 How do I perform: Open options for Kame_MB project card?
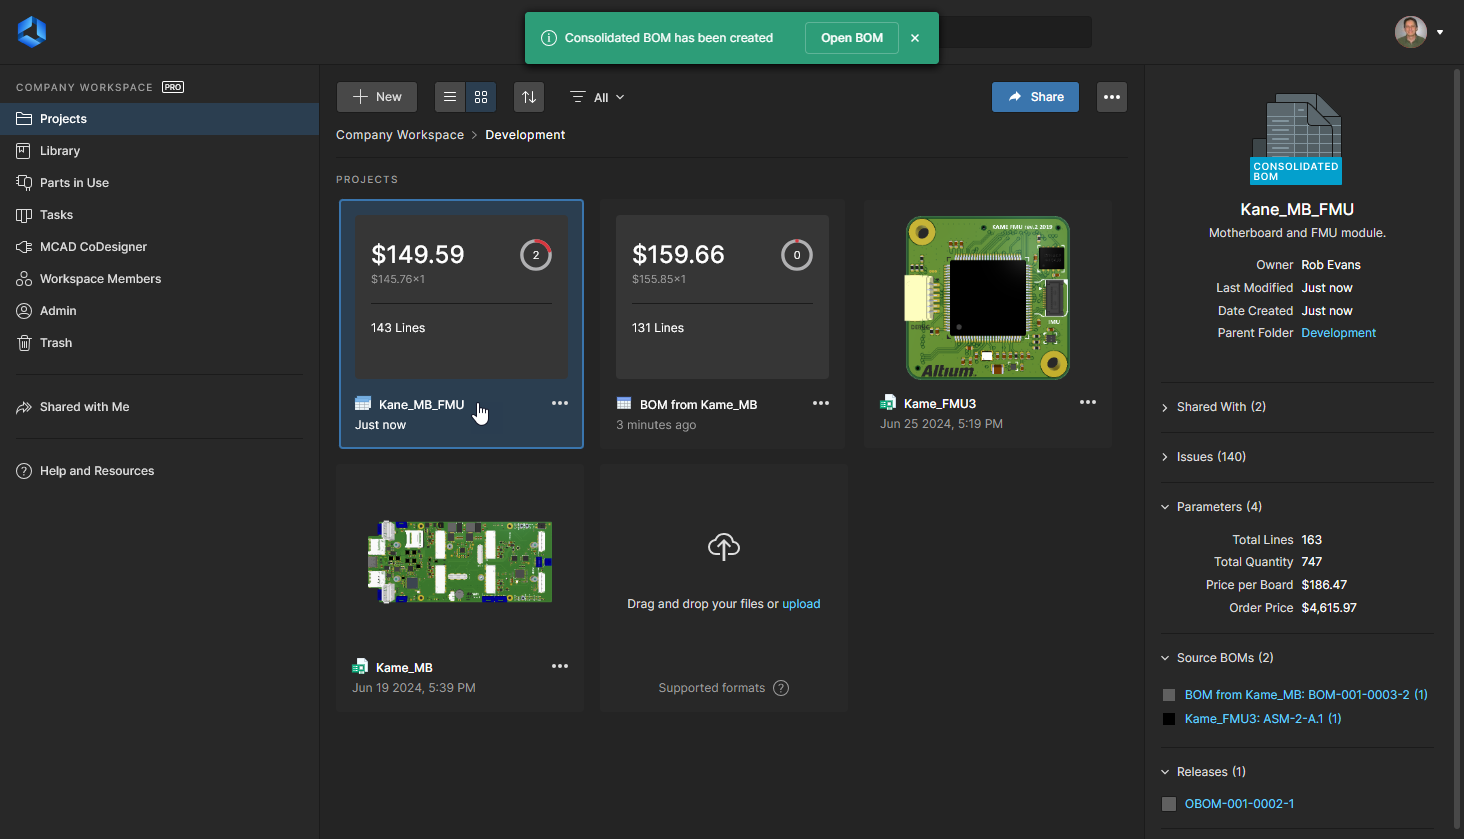560,666
